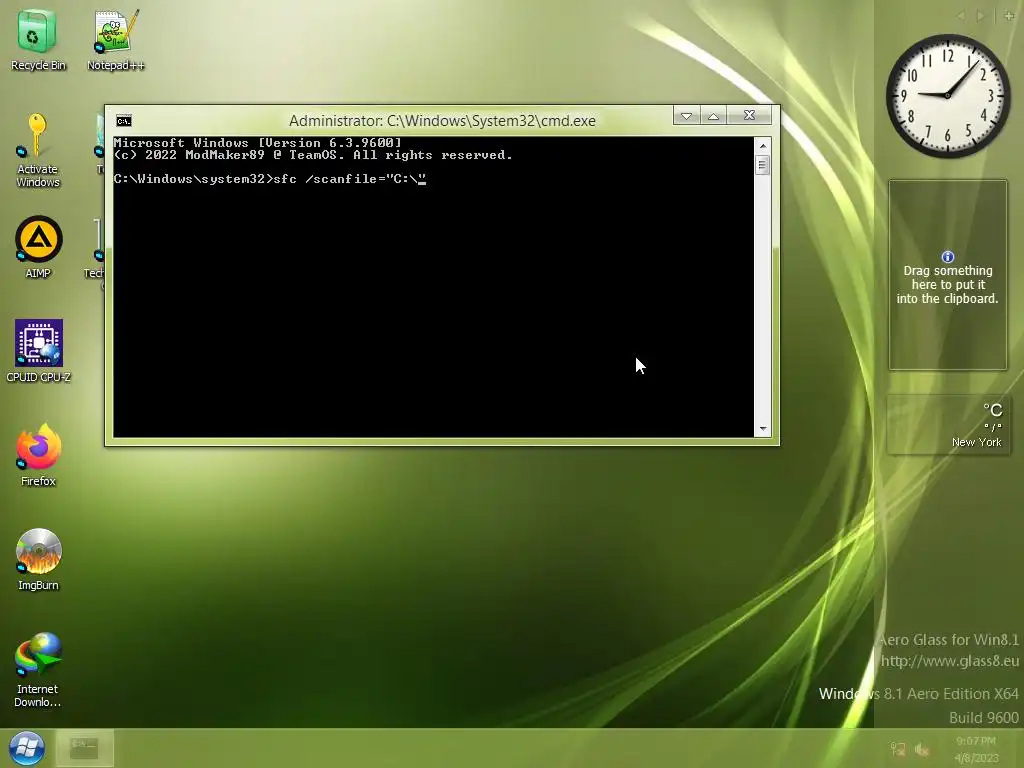Screen dimensions: 1024x768
Task: Launch Notepad++ from the desktop
Action: (115, 39)
